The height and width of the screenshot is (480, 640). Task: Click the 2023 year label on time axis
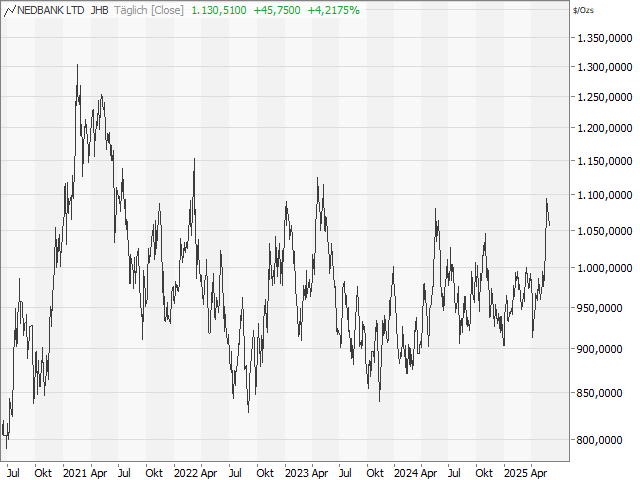click(x=297, y=473)
